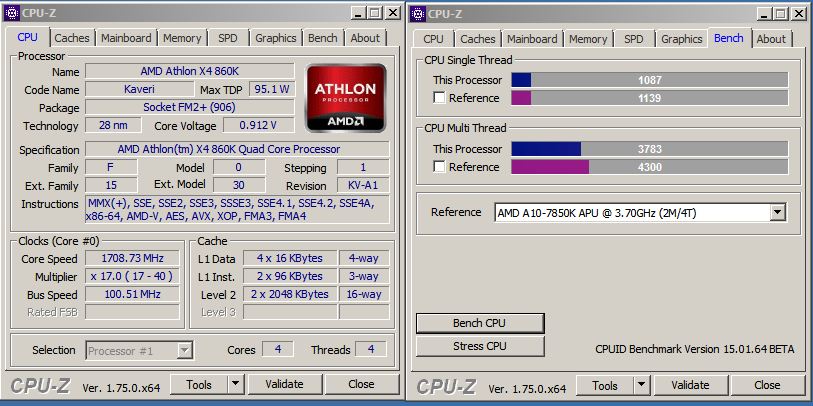
Task: Click Revision value KV-A1
Action: 363,185
